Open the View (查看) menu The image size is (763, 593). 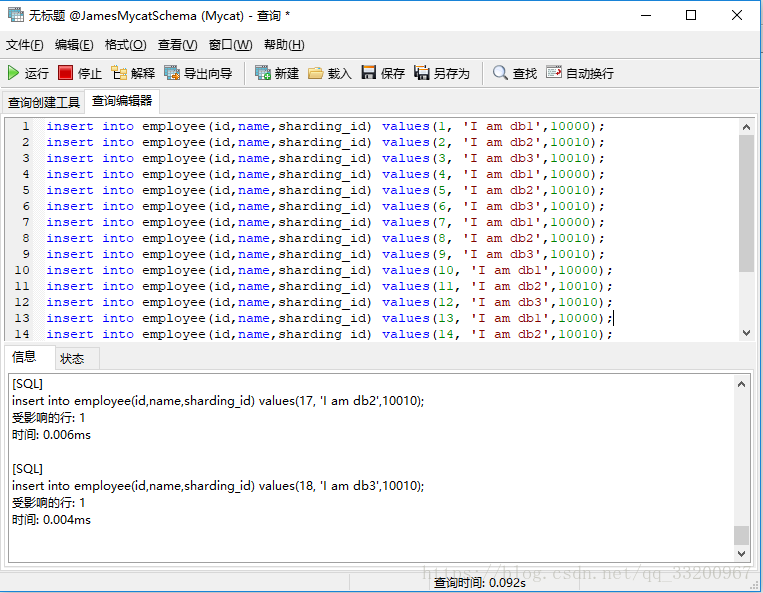click(177, 45)
